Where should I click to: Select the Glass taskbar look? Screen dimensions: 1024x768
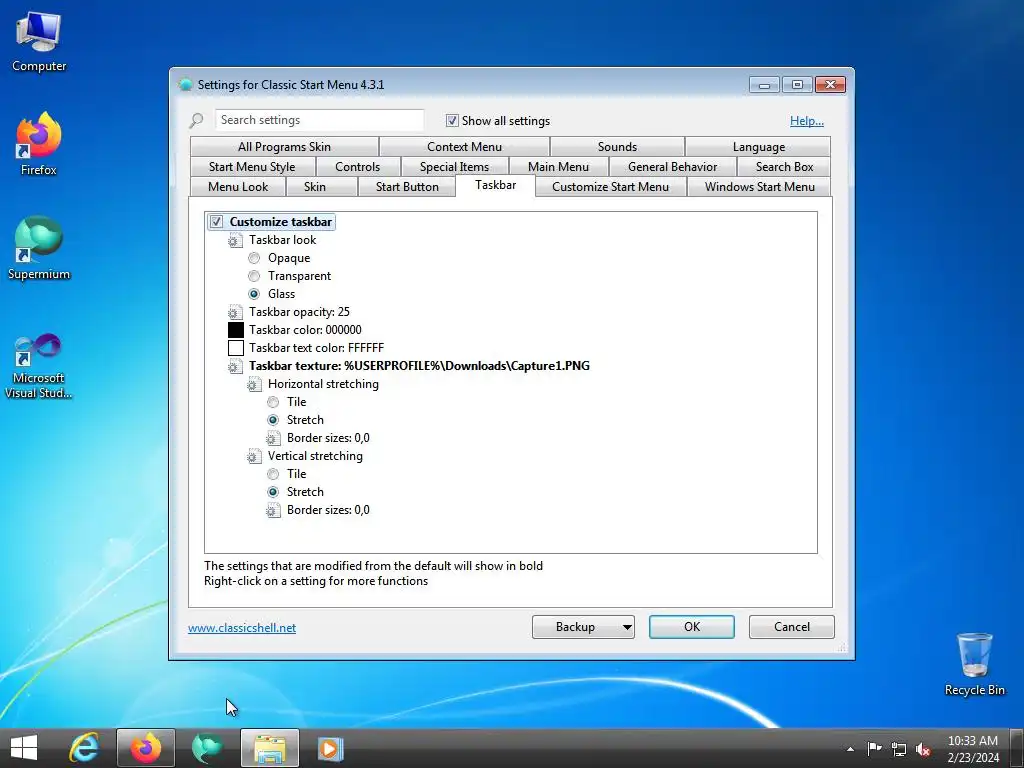click(x=254, y=294)
